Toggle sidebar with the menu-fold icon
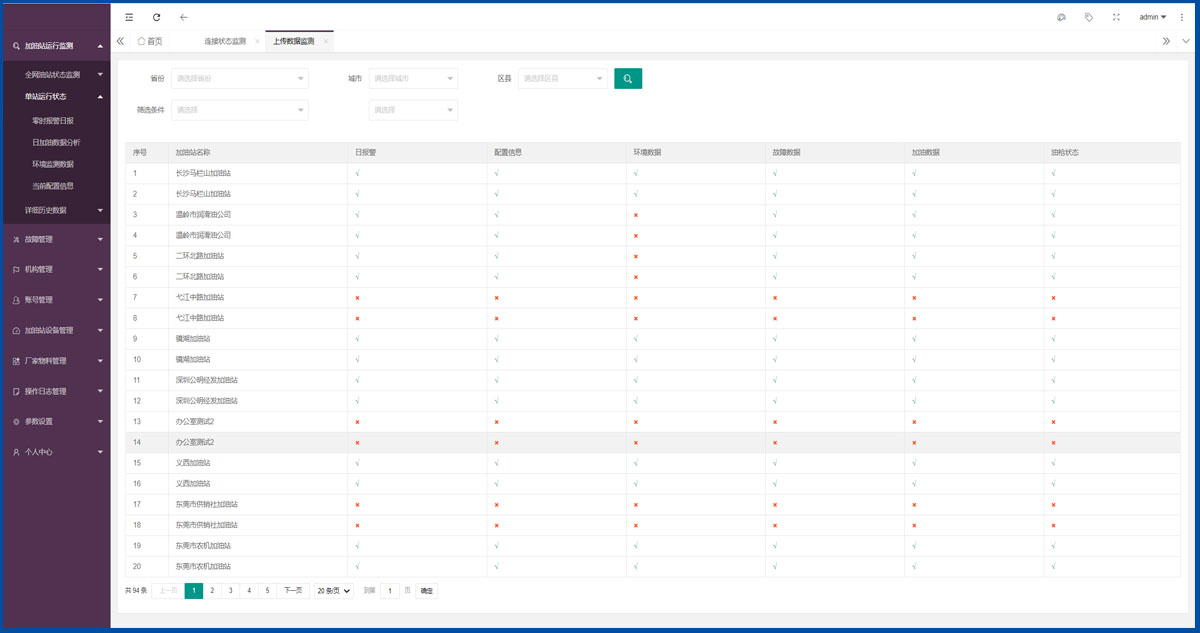This screenshot has height=633, width=1200. point(129,17)
